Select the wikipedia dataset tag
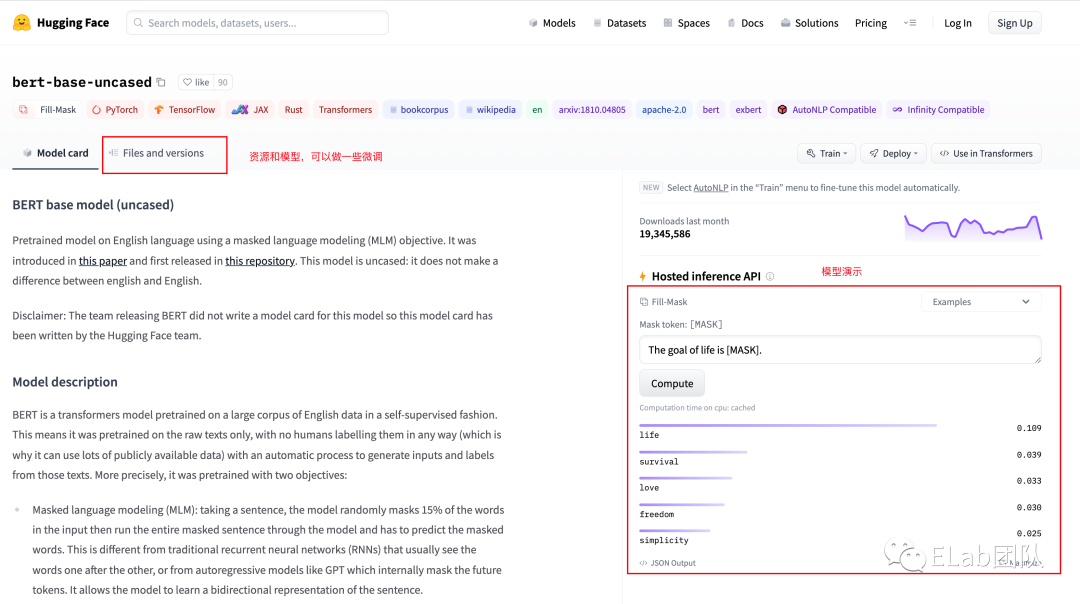The width and height of the screenshot is (1080, 604). (x=490, y=110)
